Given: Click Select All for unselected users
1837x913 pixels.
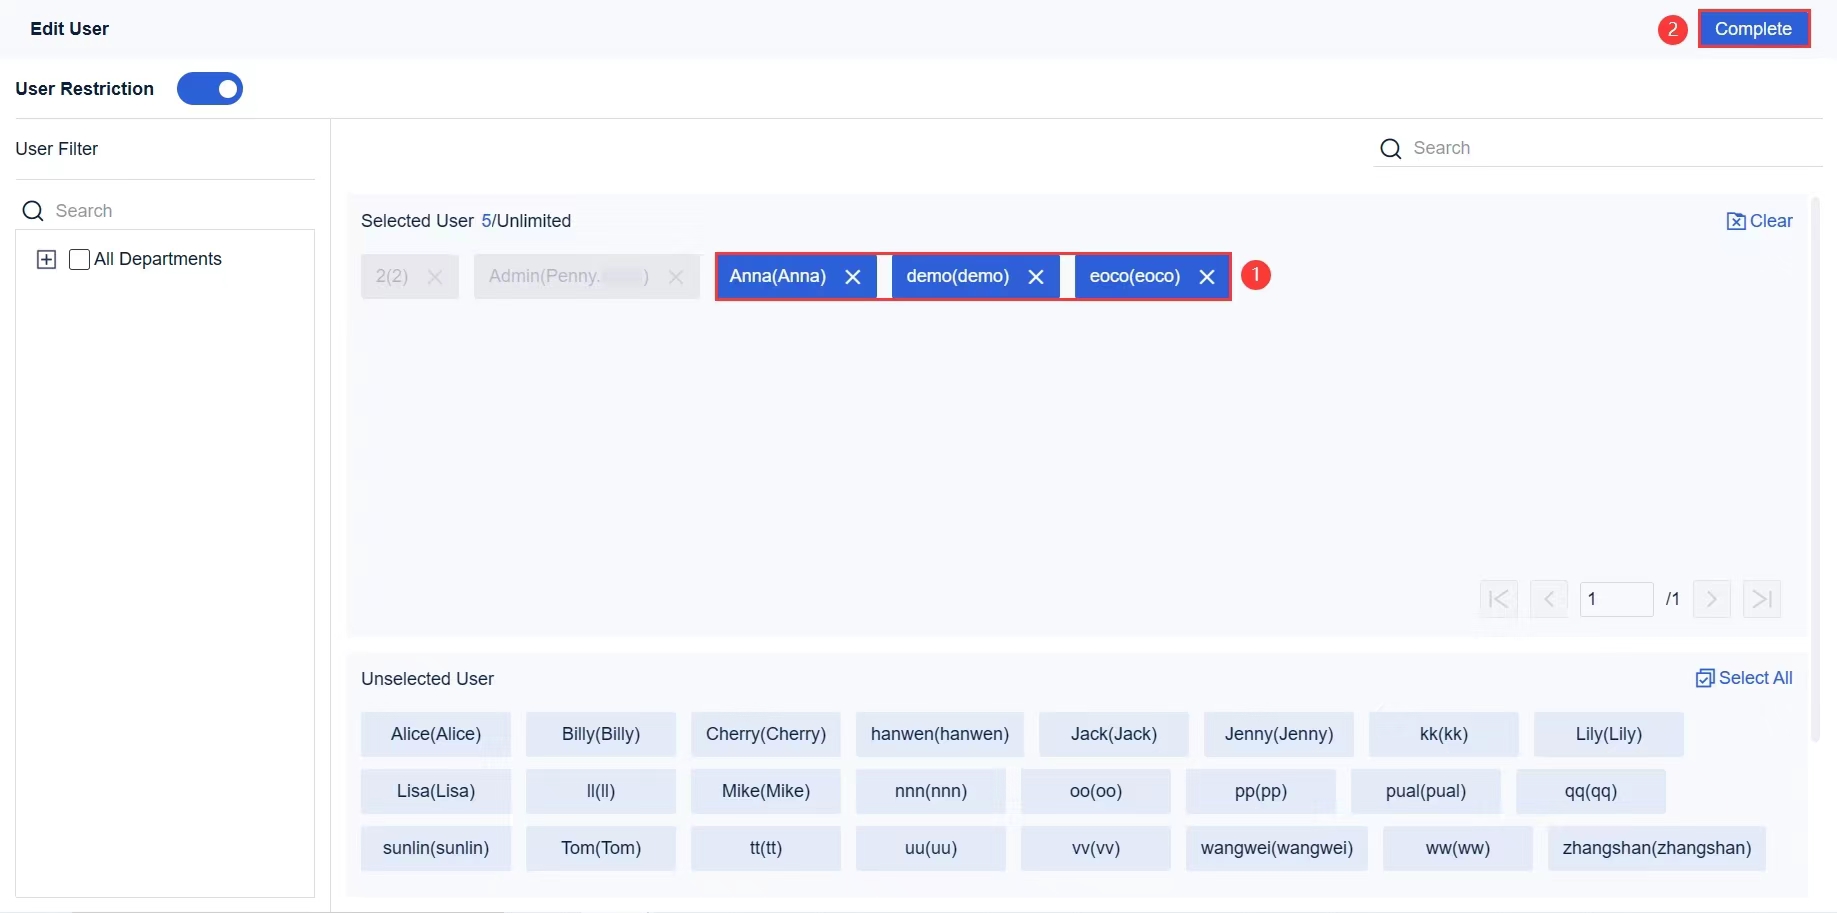Looking at the screenshot, I should pos(1744,678).
